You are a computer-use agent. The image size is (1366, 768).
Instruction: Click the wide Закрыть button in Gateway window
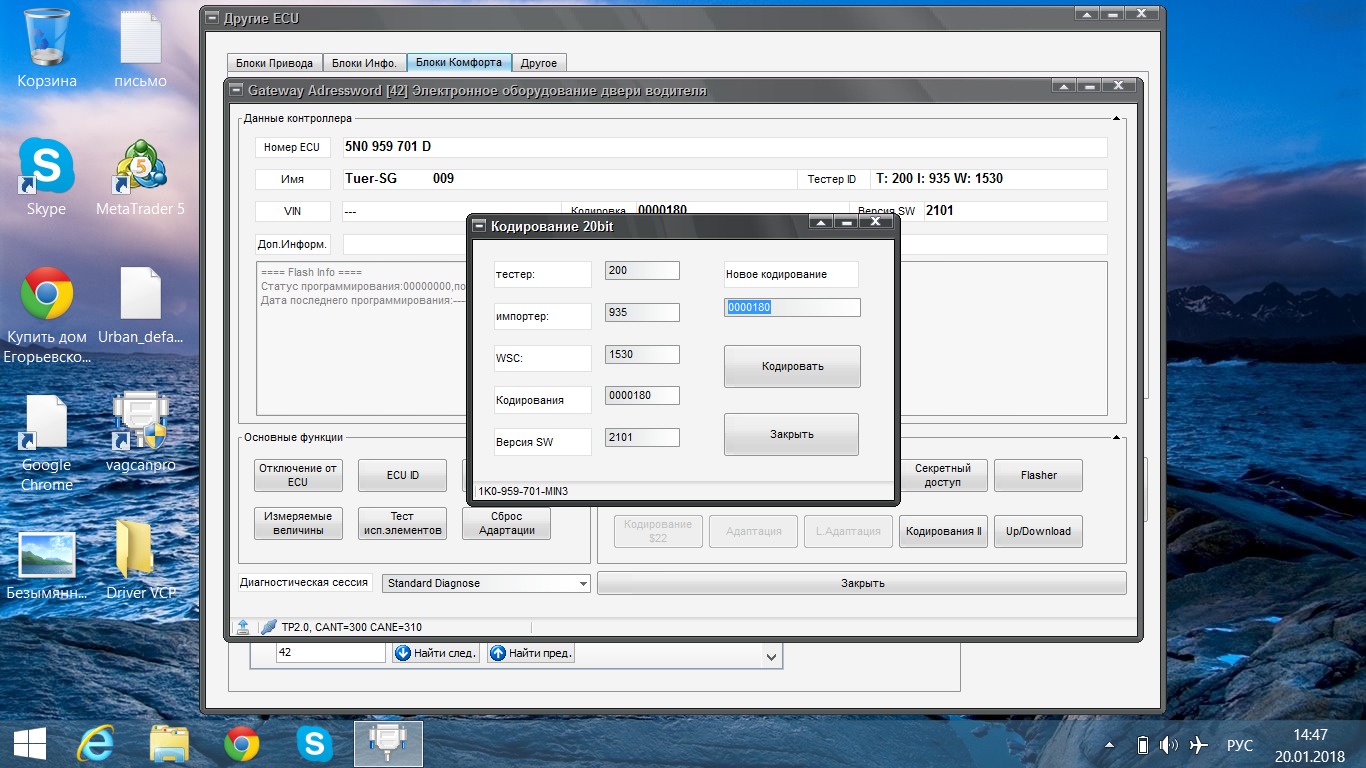pos(861,583)
